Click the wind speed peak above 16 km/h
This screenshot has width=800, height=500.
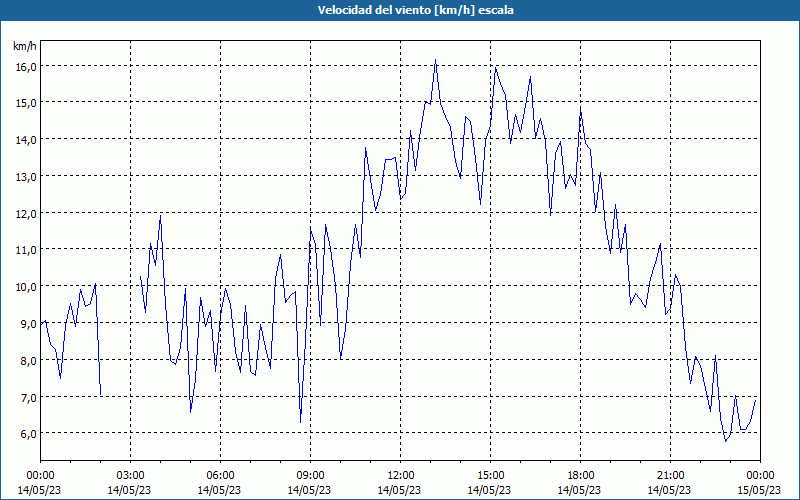click(435, 60)
